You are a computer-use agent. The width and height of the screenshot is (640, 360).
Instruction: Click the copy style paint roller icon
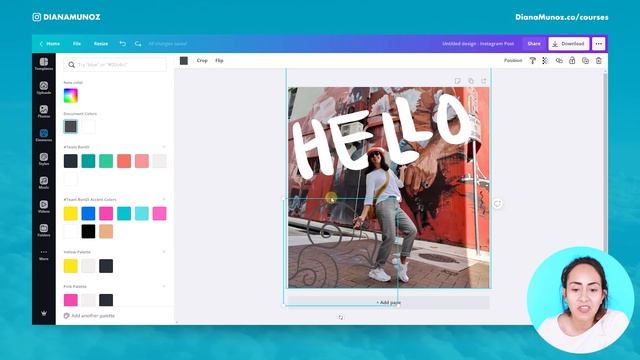(x=532, y=60)
